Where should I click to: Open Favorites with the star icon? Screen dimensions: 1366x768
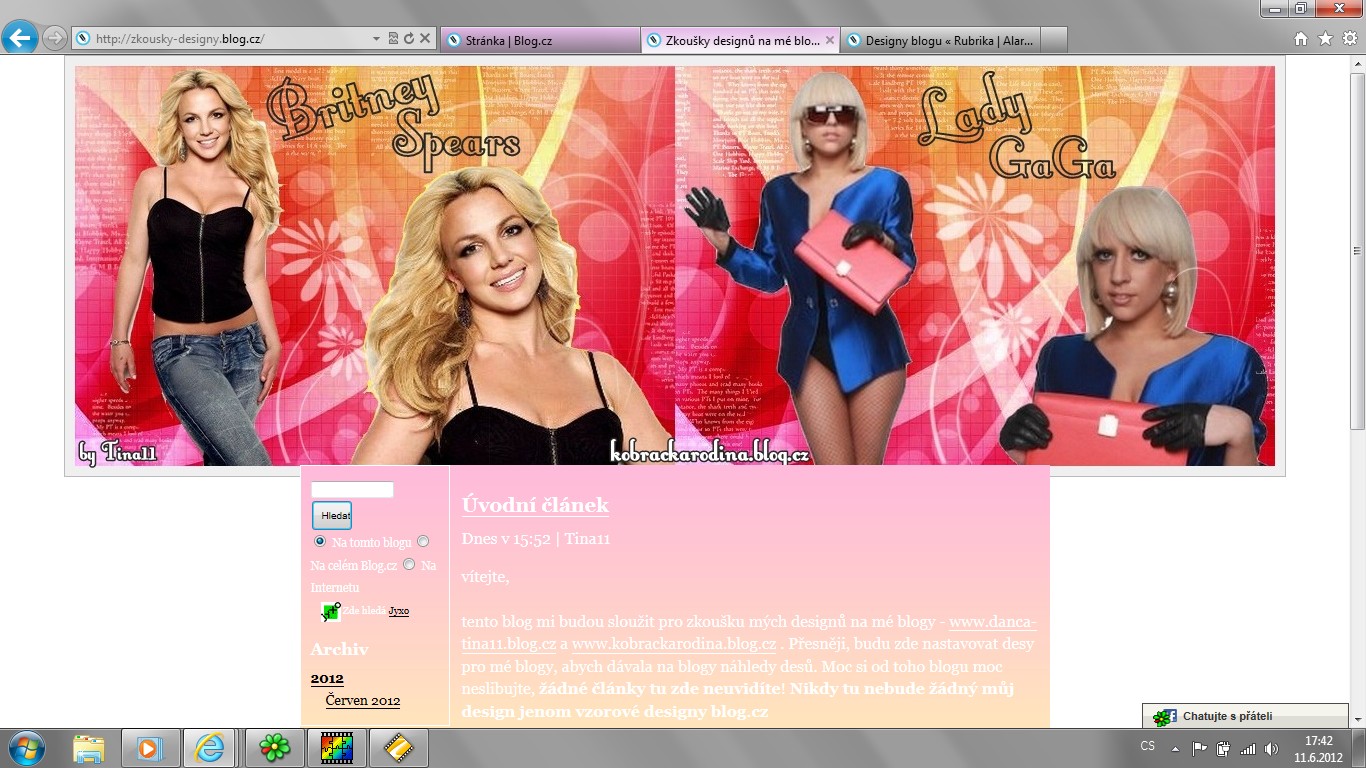[1325, 39]
